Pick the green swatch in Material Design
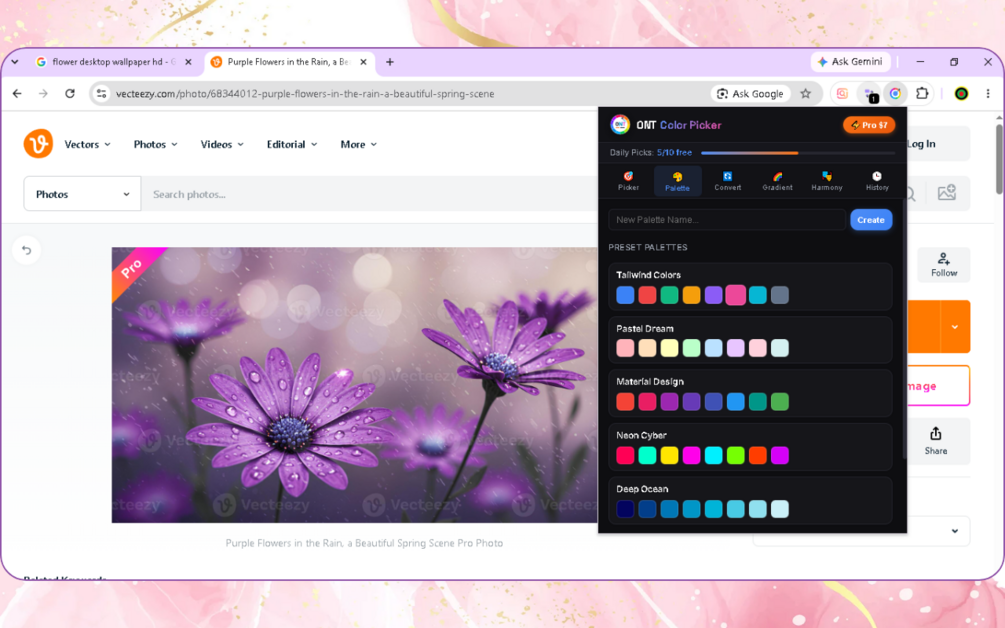The height and width of the screenshot is (628, 1005). [x=779, y=402]
